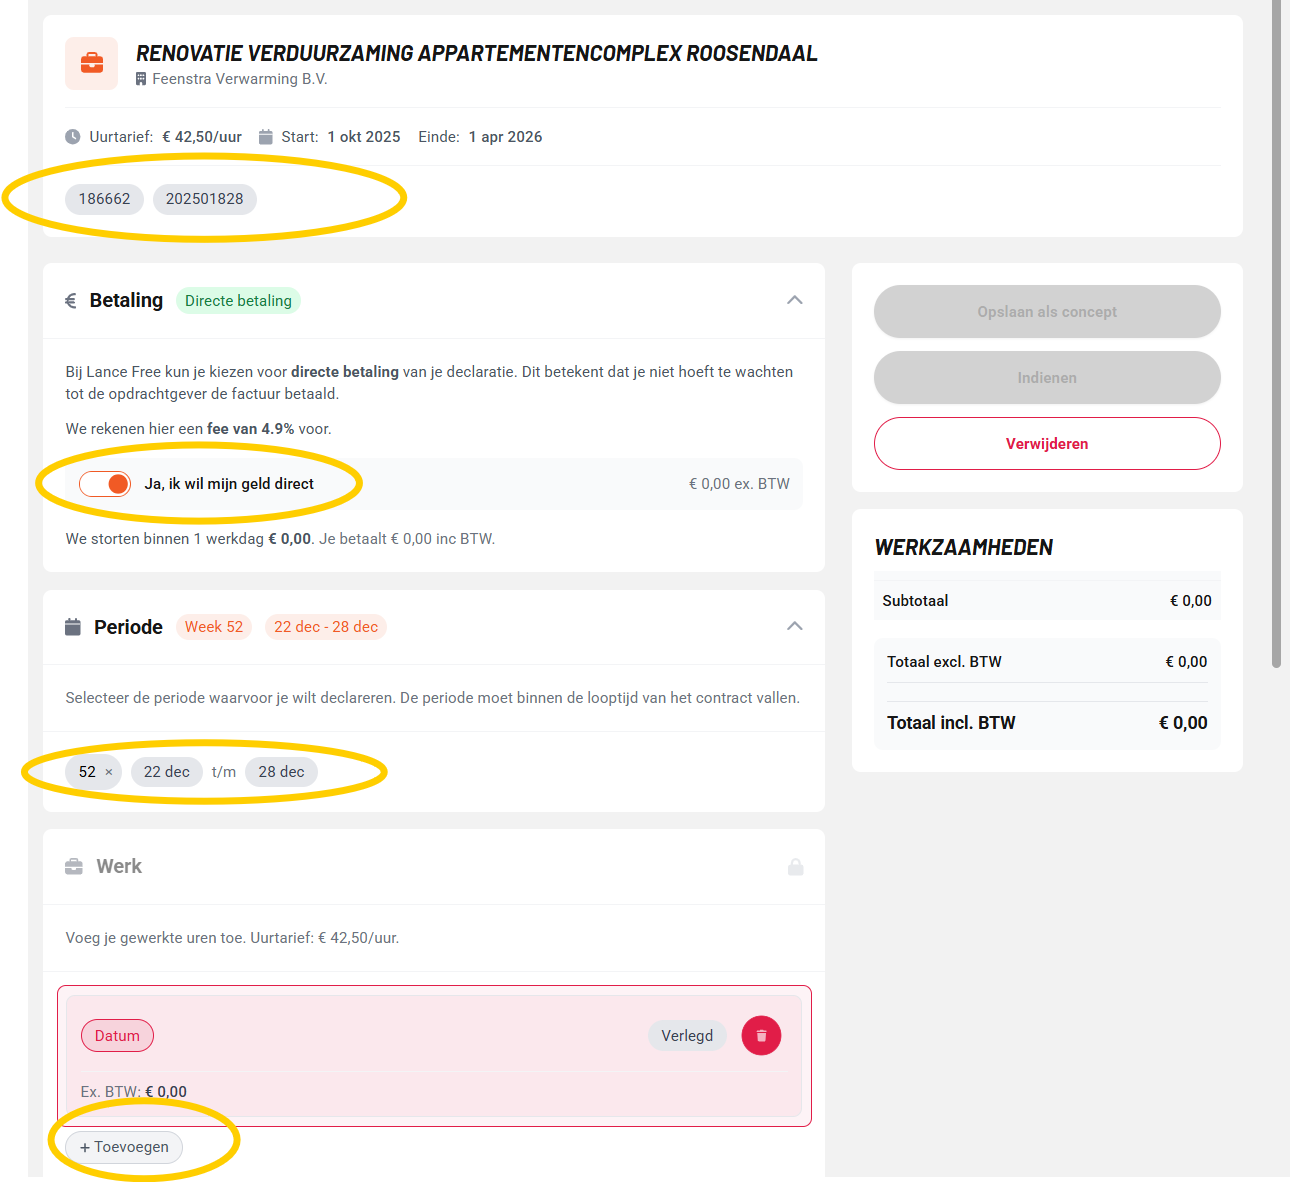Screen dimensions: 1290x1182
Task: Select the 186662 tag
Action: pos(105,199)
